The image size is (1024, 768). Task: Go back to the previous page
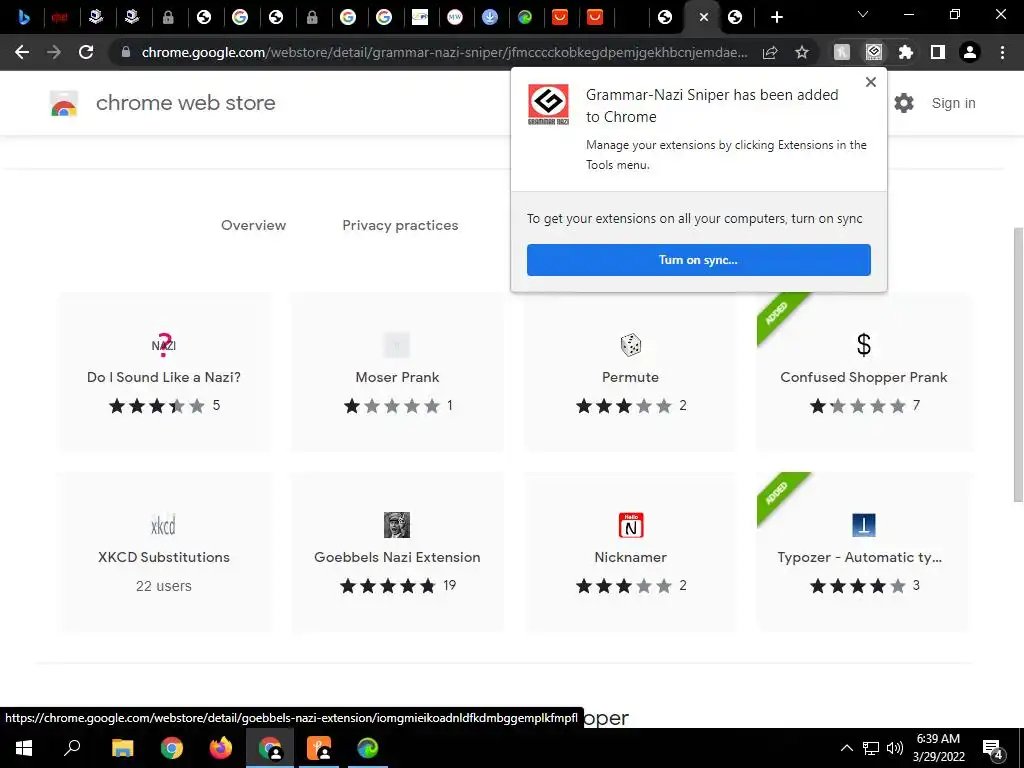(x=22, y=52)
